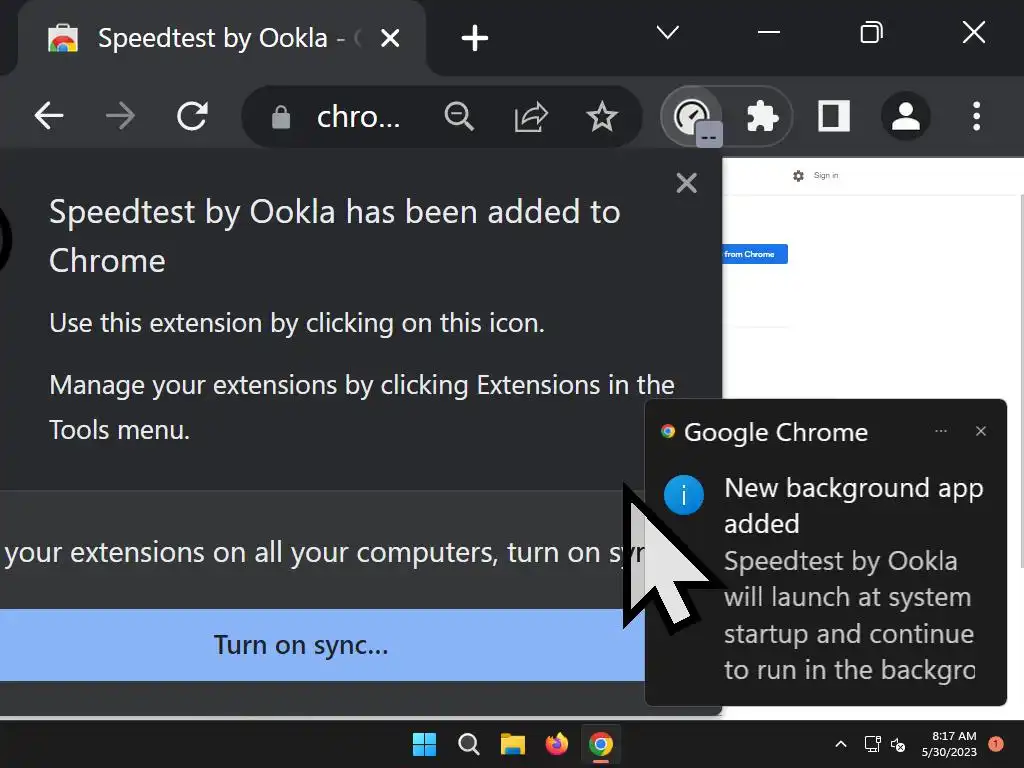Go forward to next page
The height and width of the screenshot is (768, 1024).
(x=120, y=116)
